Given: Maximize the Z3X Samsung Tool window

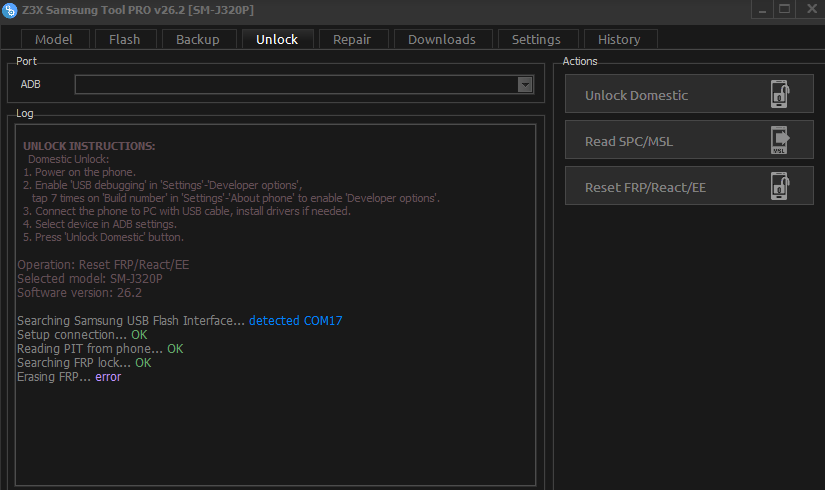Looking at the screenshot, I should (784, 9).
